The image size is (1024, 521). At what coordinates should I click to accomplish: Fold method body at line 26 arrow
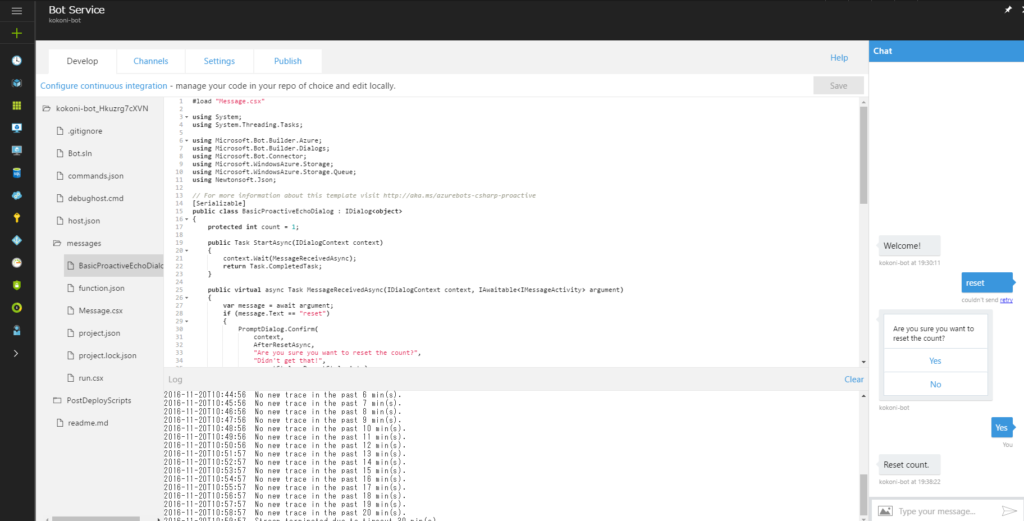tap(187, 298)
